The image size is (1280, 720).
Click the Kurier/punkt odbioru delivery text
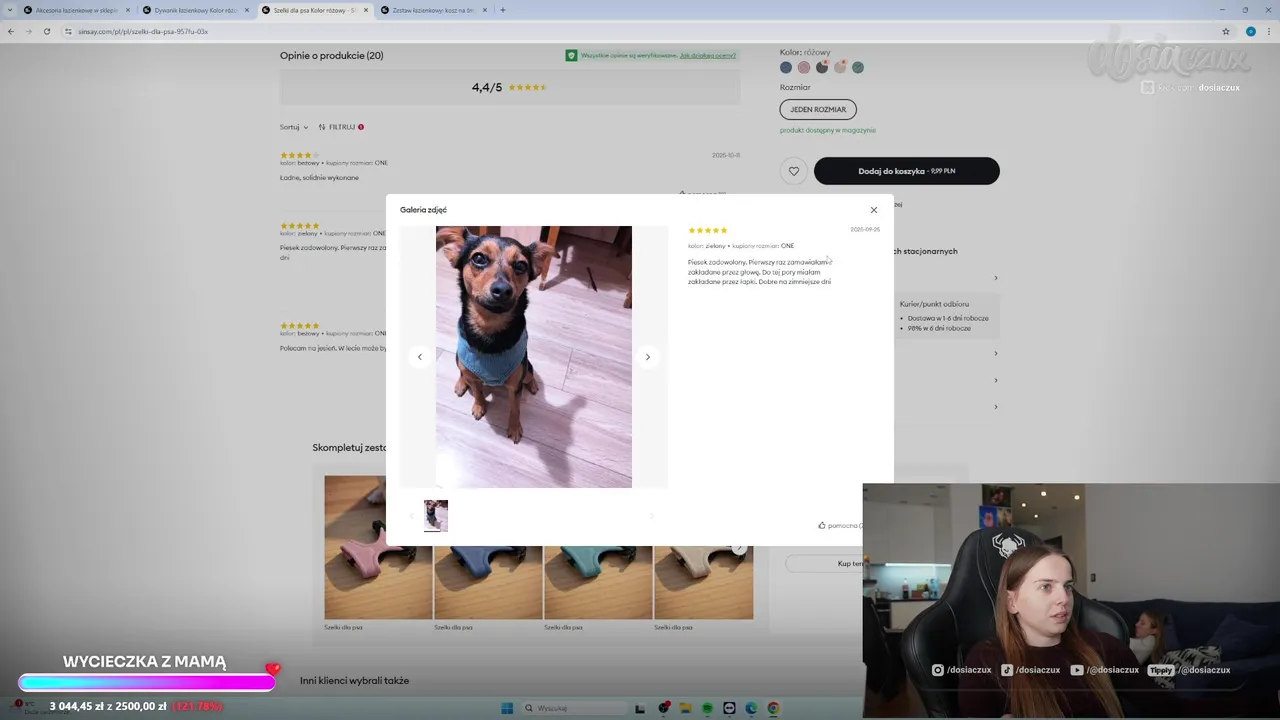click(x=934, y=304)
